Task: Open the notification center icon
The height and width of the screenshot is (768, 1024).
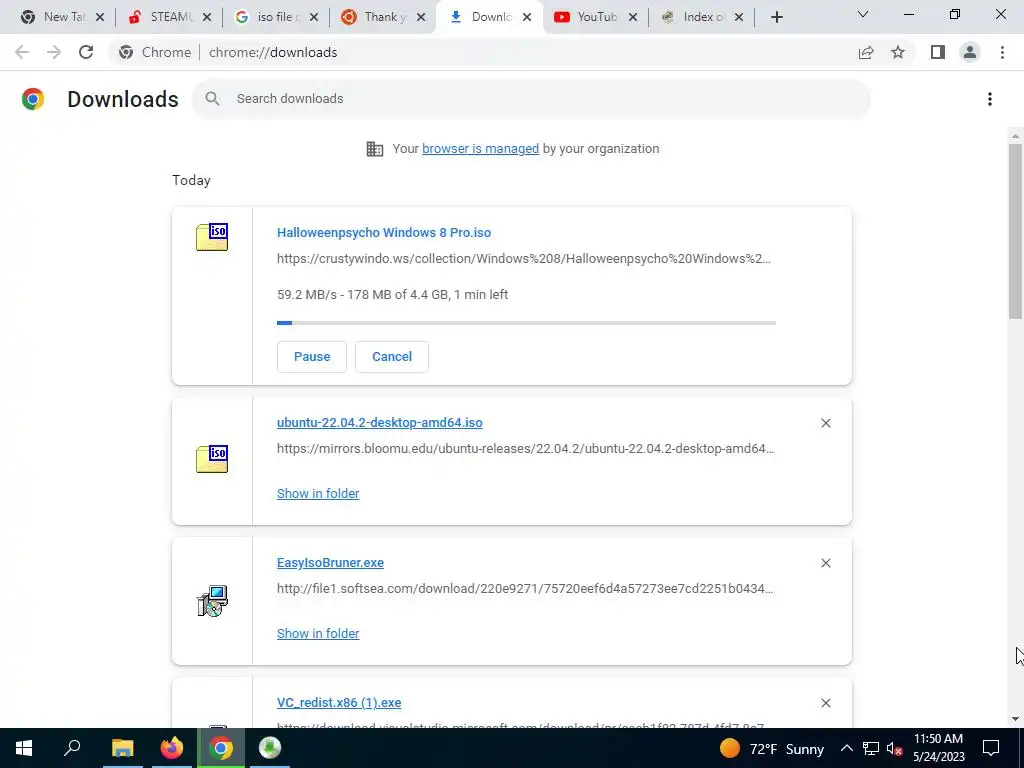Action: tap(991, 748)
